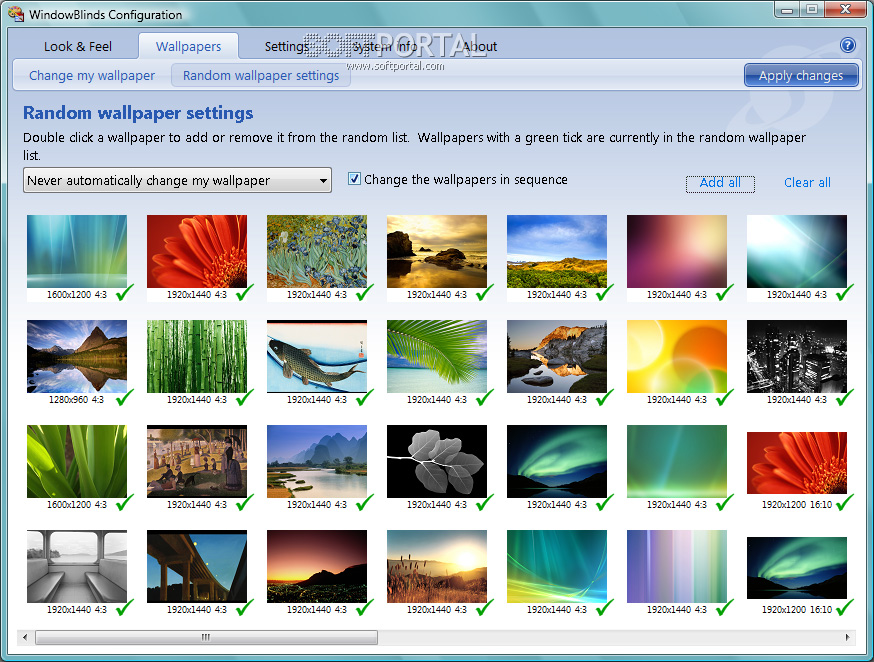This screenshot has height=662, width=874.
Task: Toggle Change the wallpapers in sequence checkbox
Action: point(354,179)
